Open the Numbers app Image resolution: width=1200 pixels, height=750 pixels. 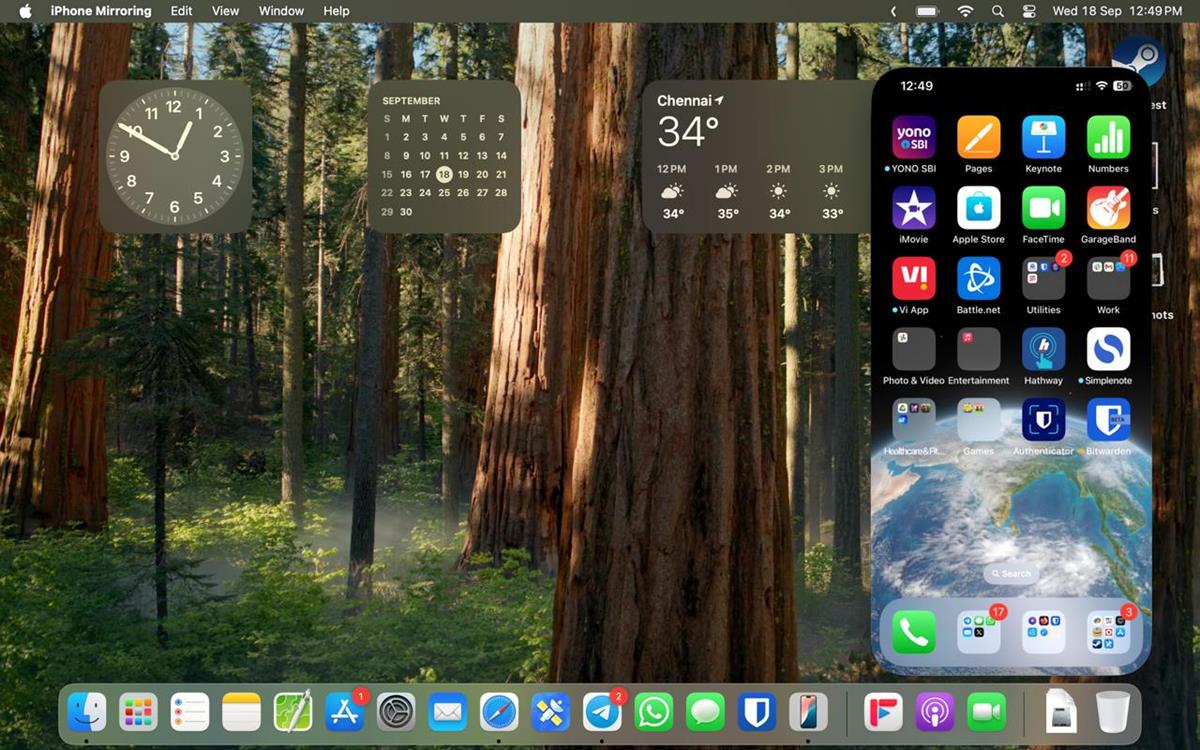coord(1108,138)
